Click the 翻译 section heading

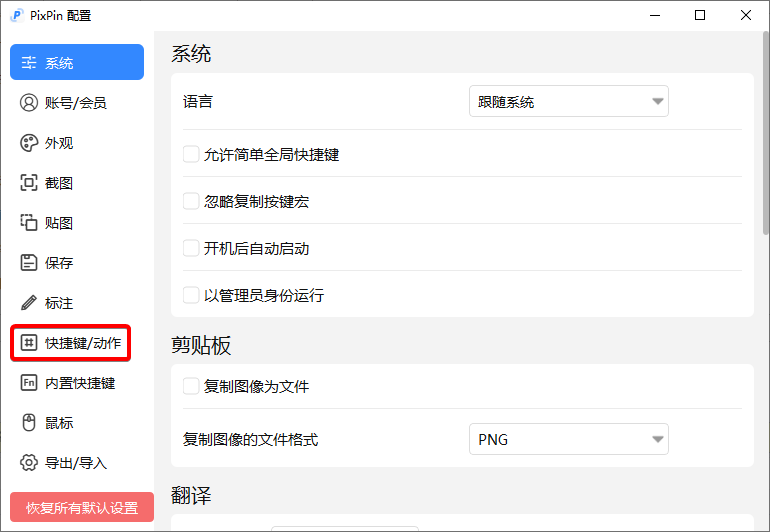(x=191, y=495)
